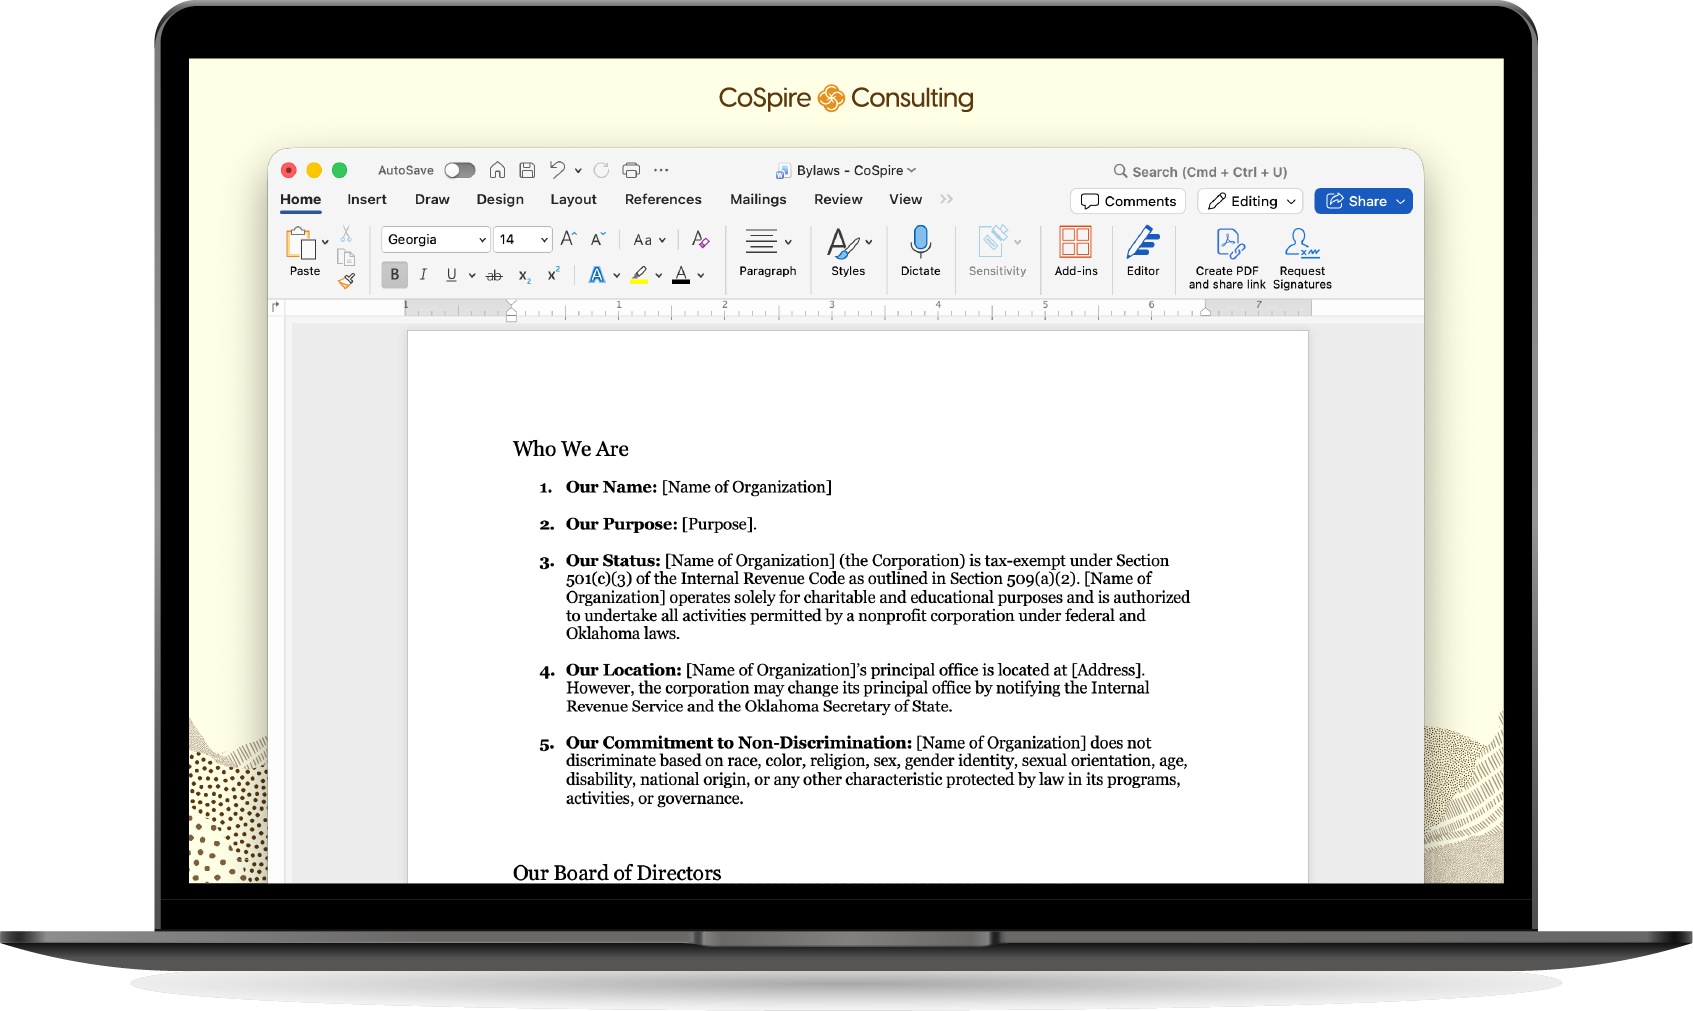This screenshot has height=1011, width=1693.
Task: Open the Design tab
Action: (500, 200)
